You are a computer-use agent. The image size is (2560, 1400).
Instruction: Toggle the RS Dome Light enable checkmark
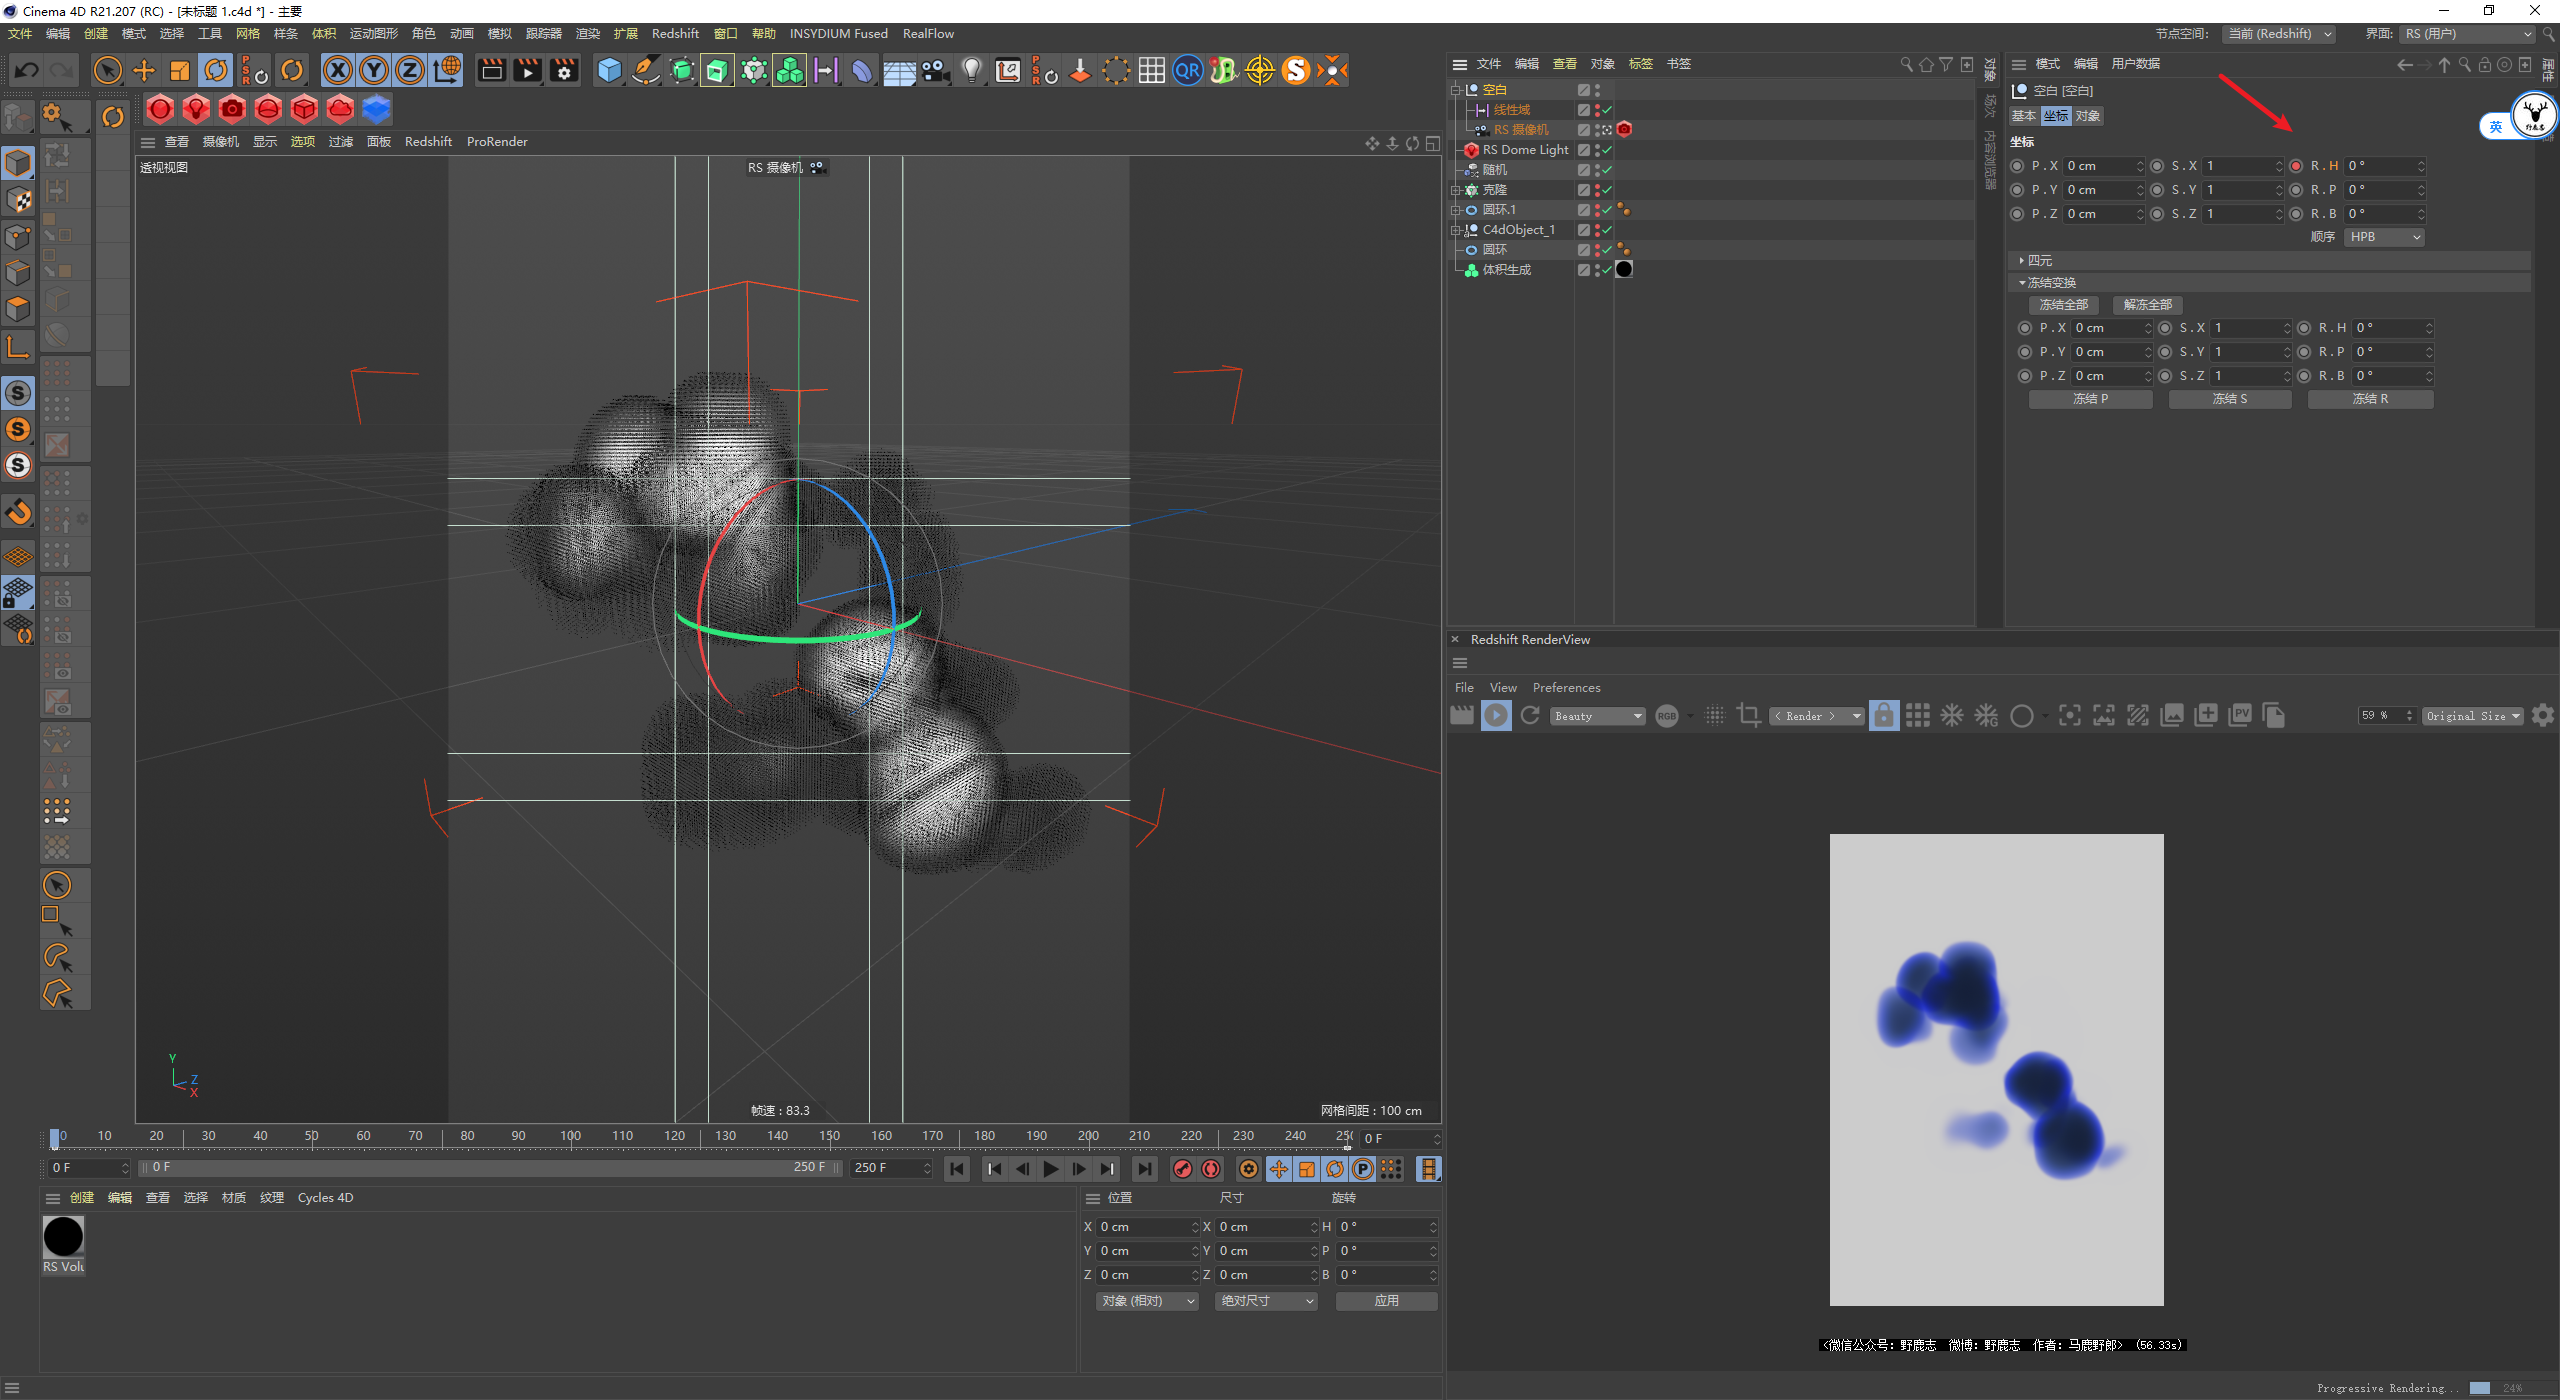(1607, 150)
